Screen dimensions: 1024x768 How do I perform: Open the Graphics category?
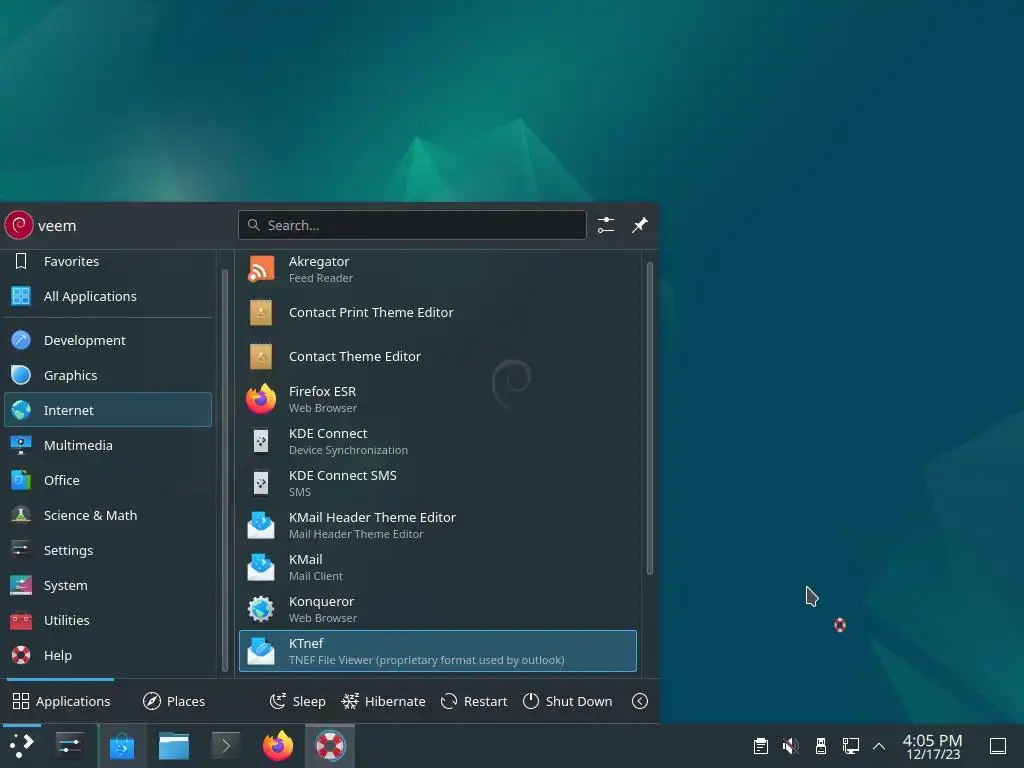tap(108, 375)
